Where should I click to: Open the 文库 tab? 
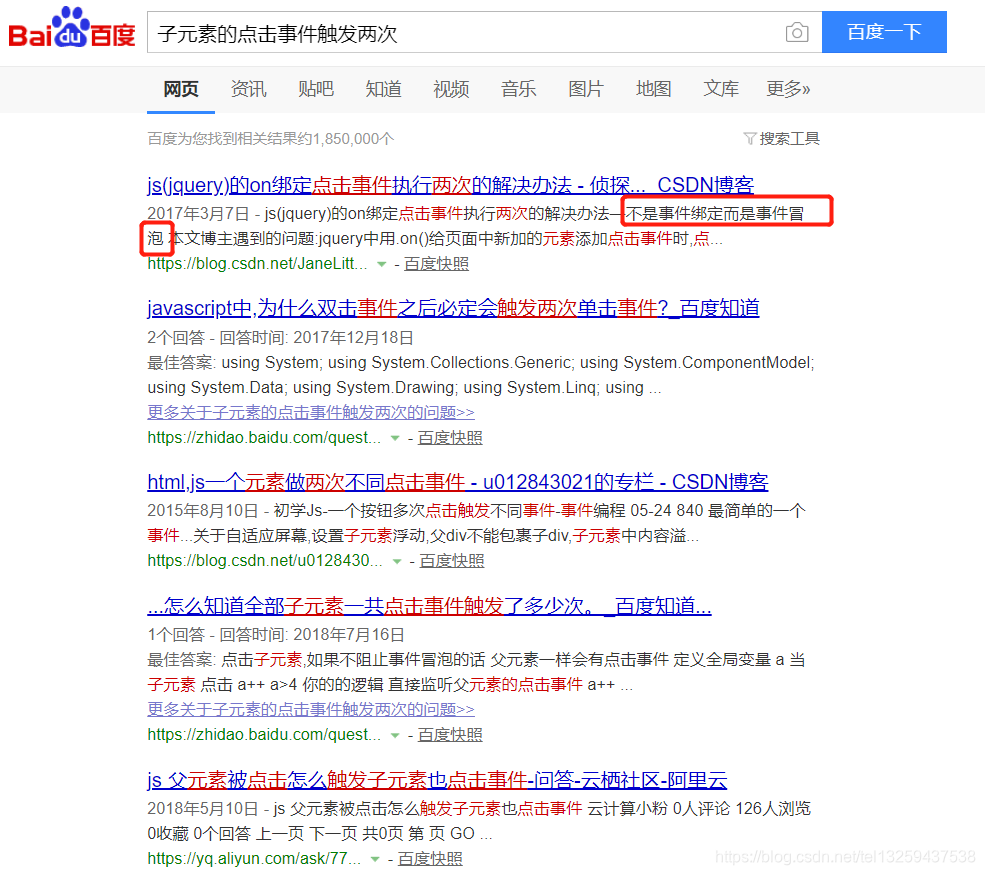pyautogui.click(x=721, y=89)
